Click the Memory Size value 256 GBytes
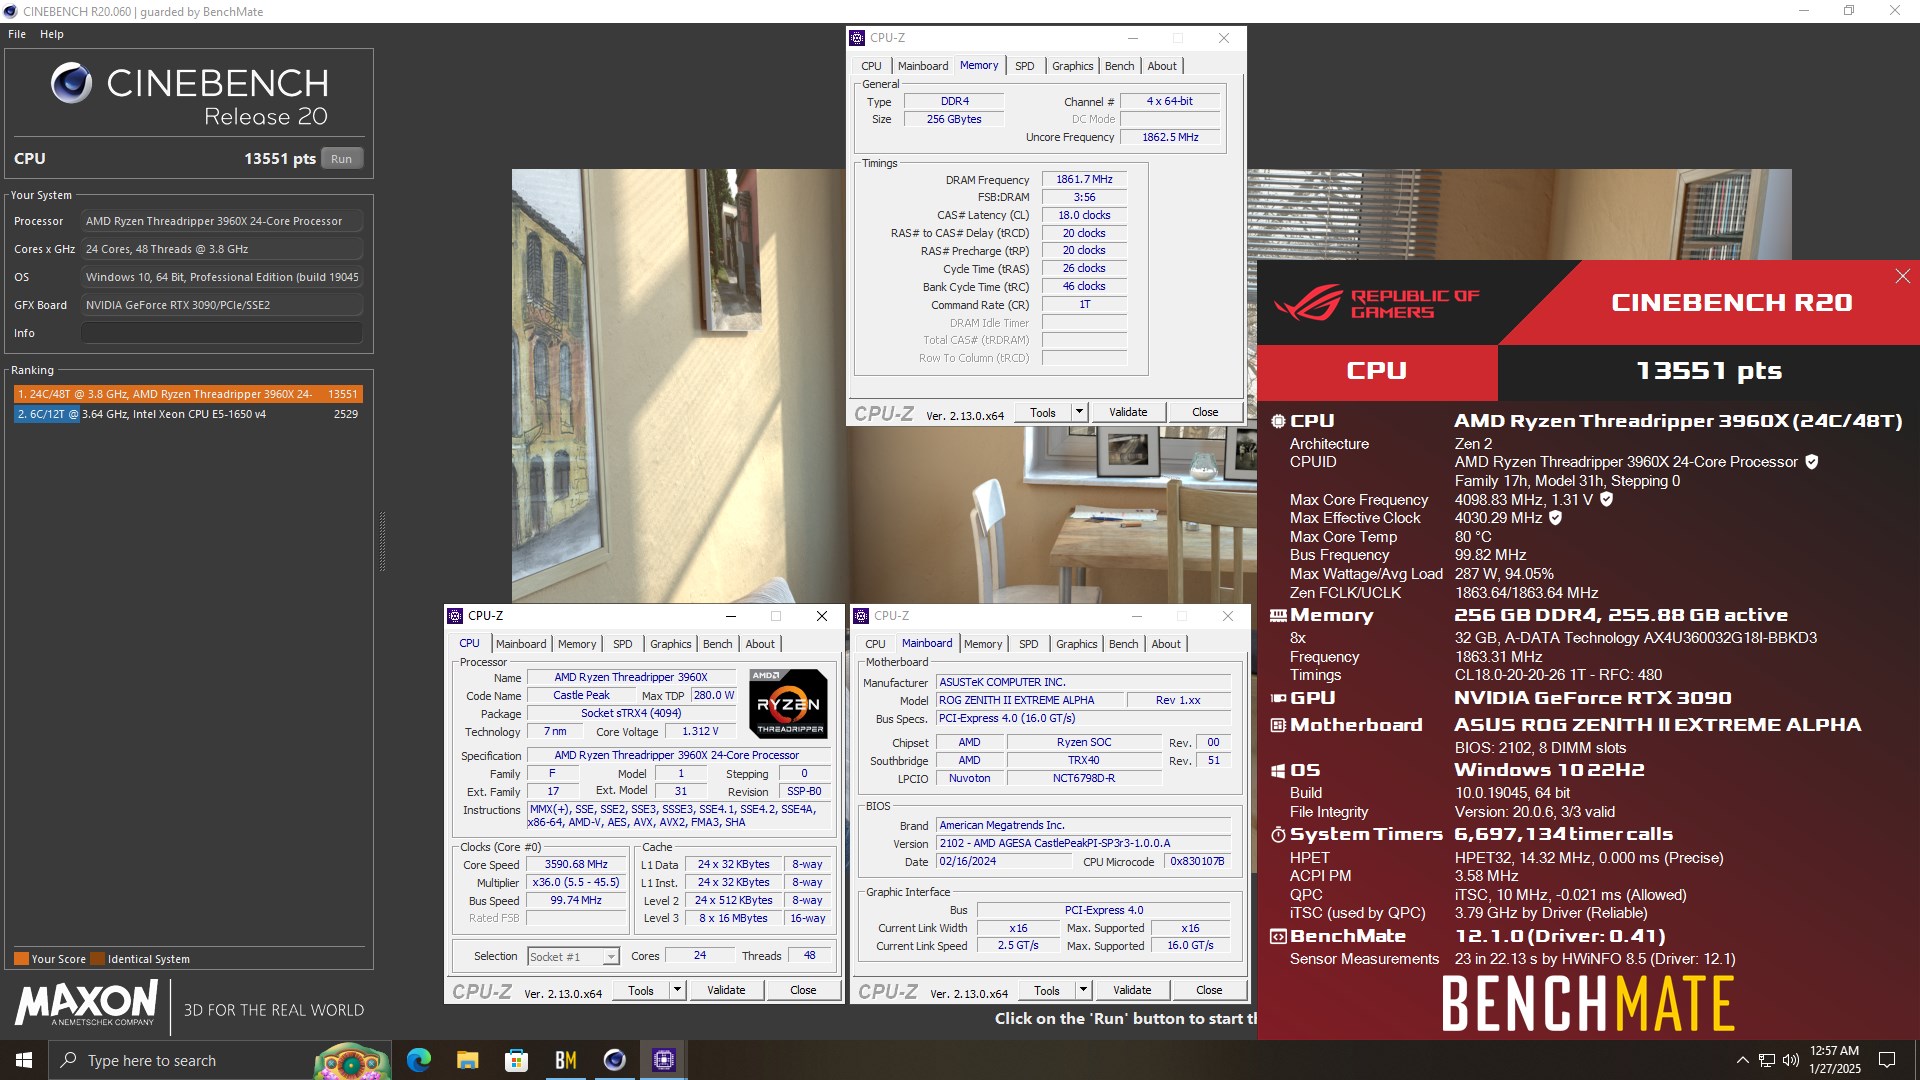This screenshot has width=1920, height=1080. [x=954, y=119]
